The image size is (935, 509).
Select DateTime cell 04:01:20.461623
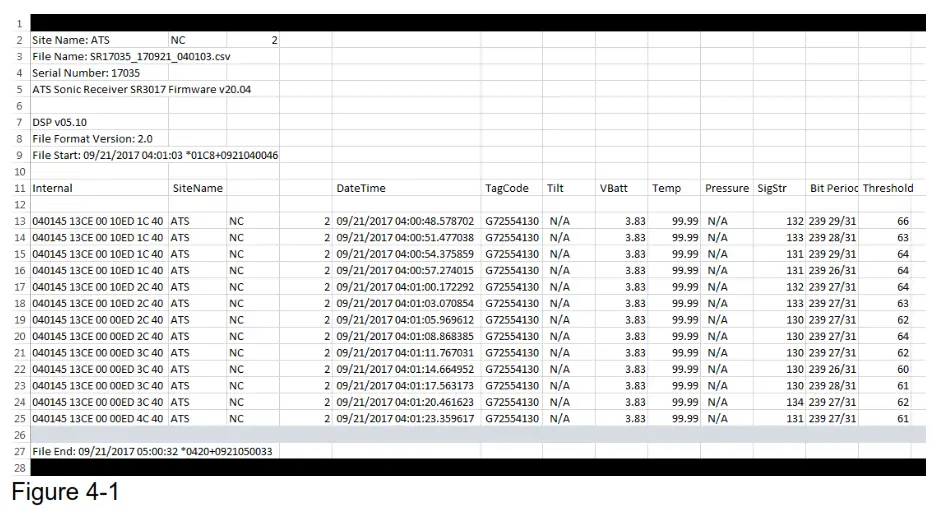[x=407, y=402]
